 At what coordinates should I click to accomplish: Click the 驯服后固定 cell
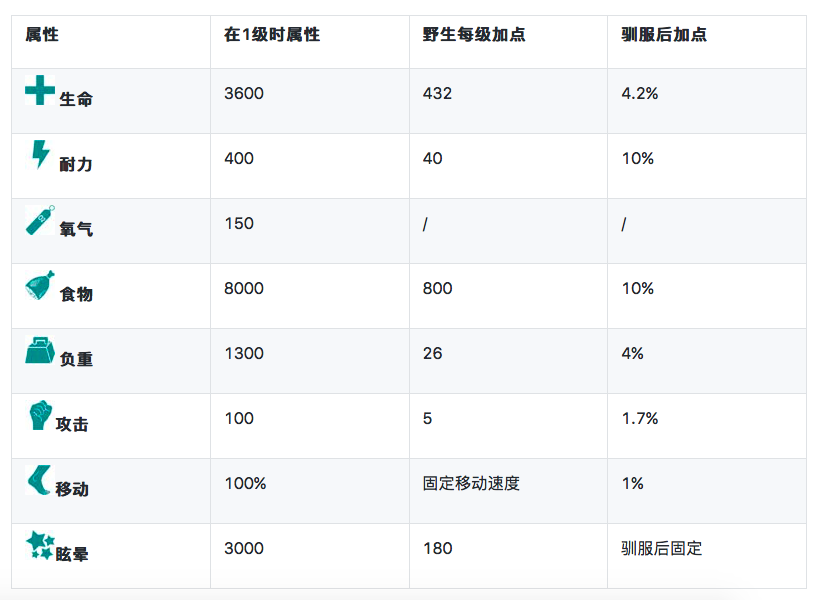tap(662, 549)
